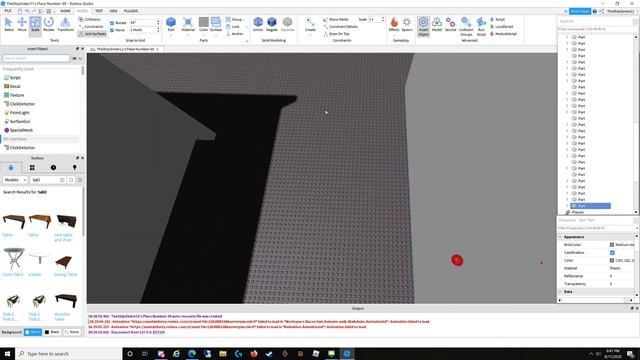The width and height of the screenshot is (640, 360).
Task: Toggle the Move snap checkbox
Action: tap(112, 30)
